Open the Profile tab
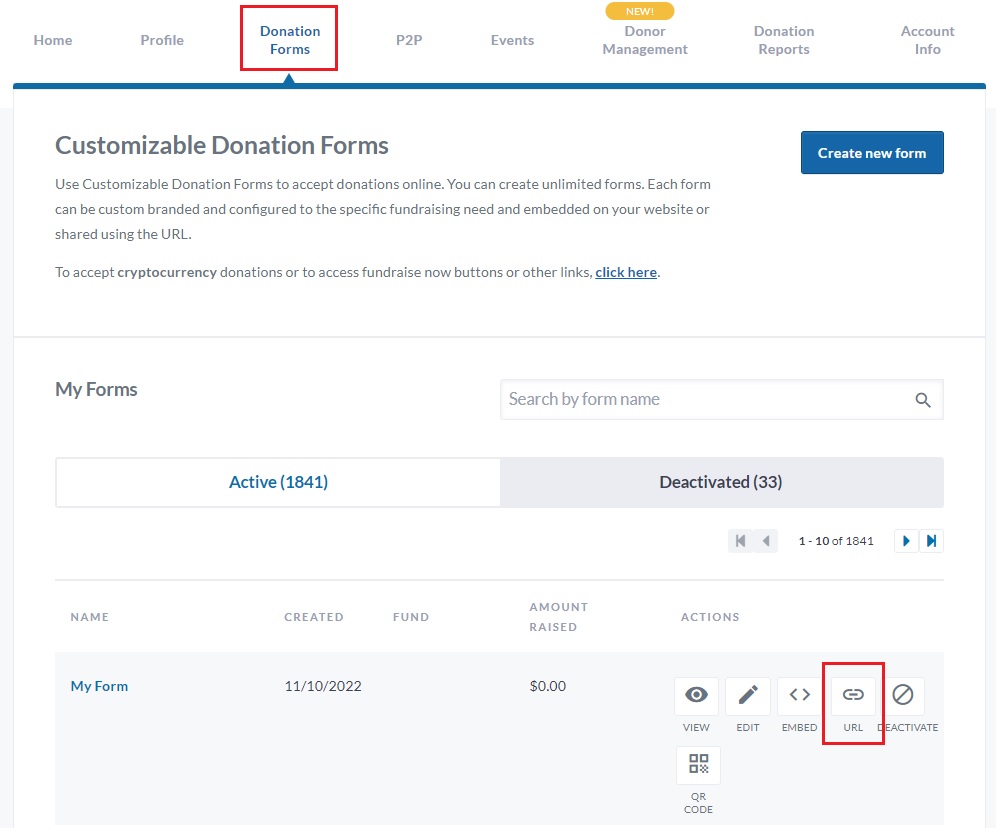This screenshot has width=1007, height=837. pyautogui.click(x=164, y=40)
